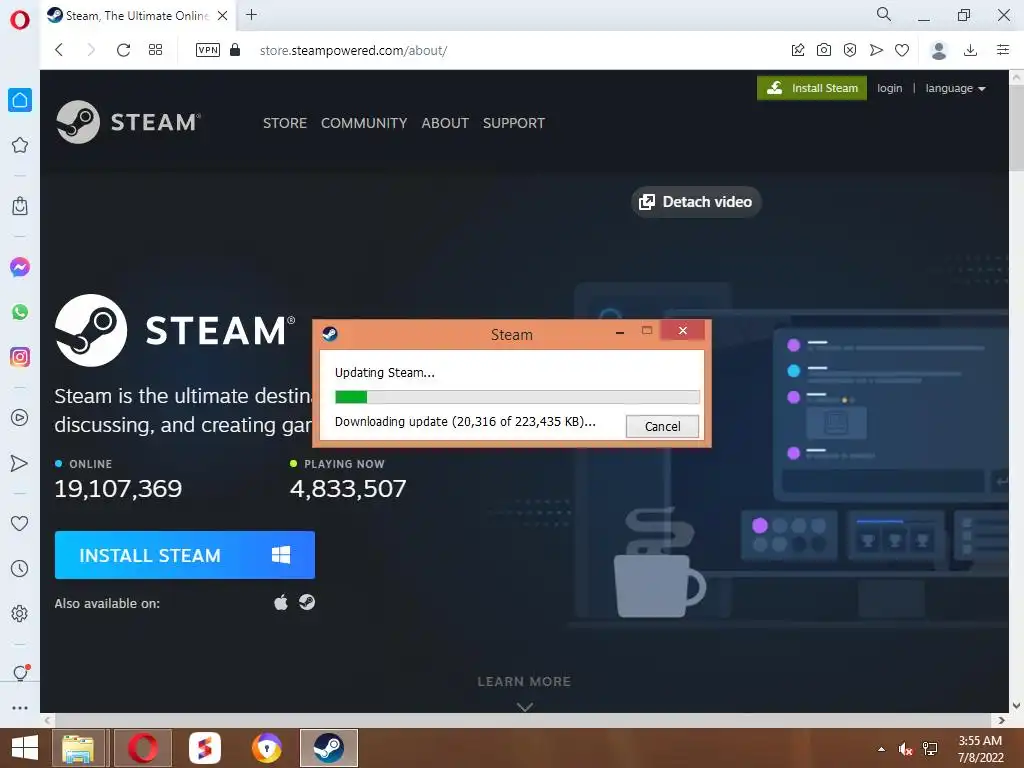The height and width of the screenshot is (768, 1024).
Task: Click the Updating Steam progress bar
Action: [517, 397]
